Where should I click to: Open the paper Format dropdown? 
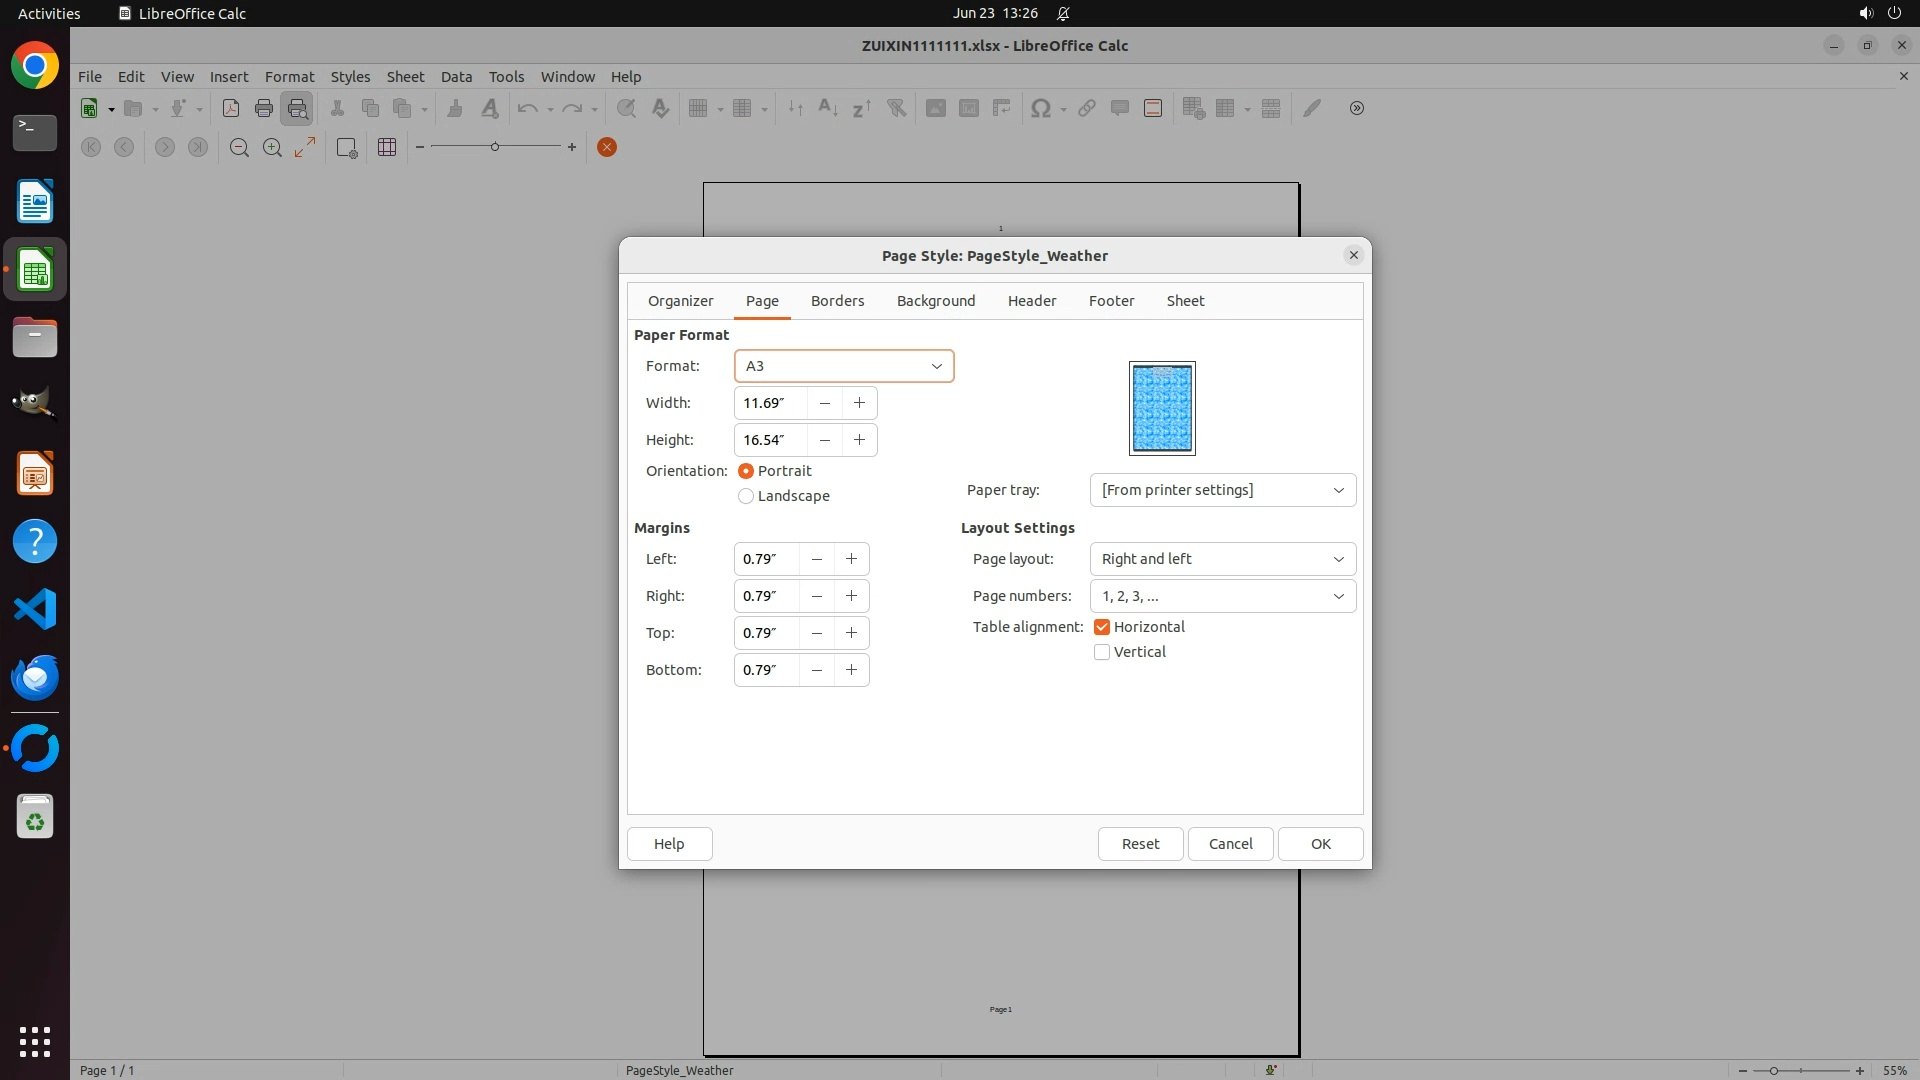click(844, 366)
